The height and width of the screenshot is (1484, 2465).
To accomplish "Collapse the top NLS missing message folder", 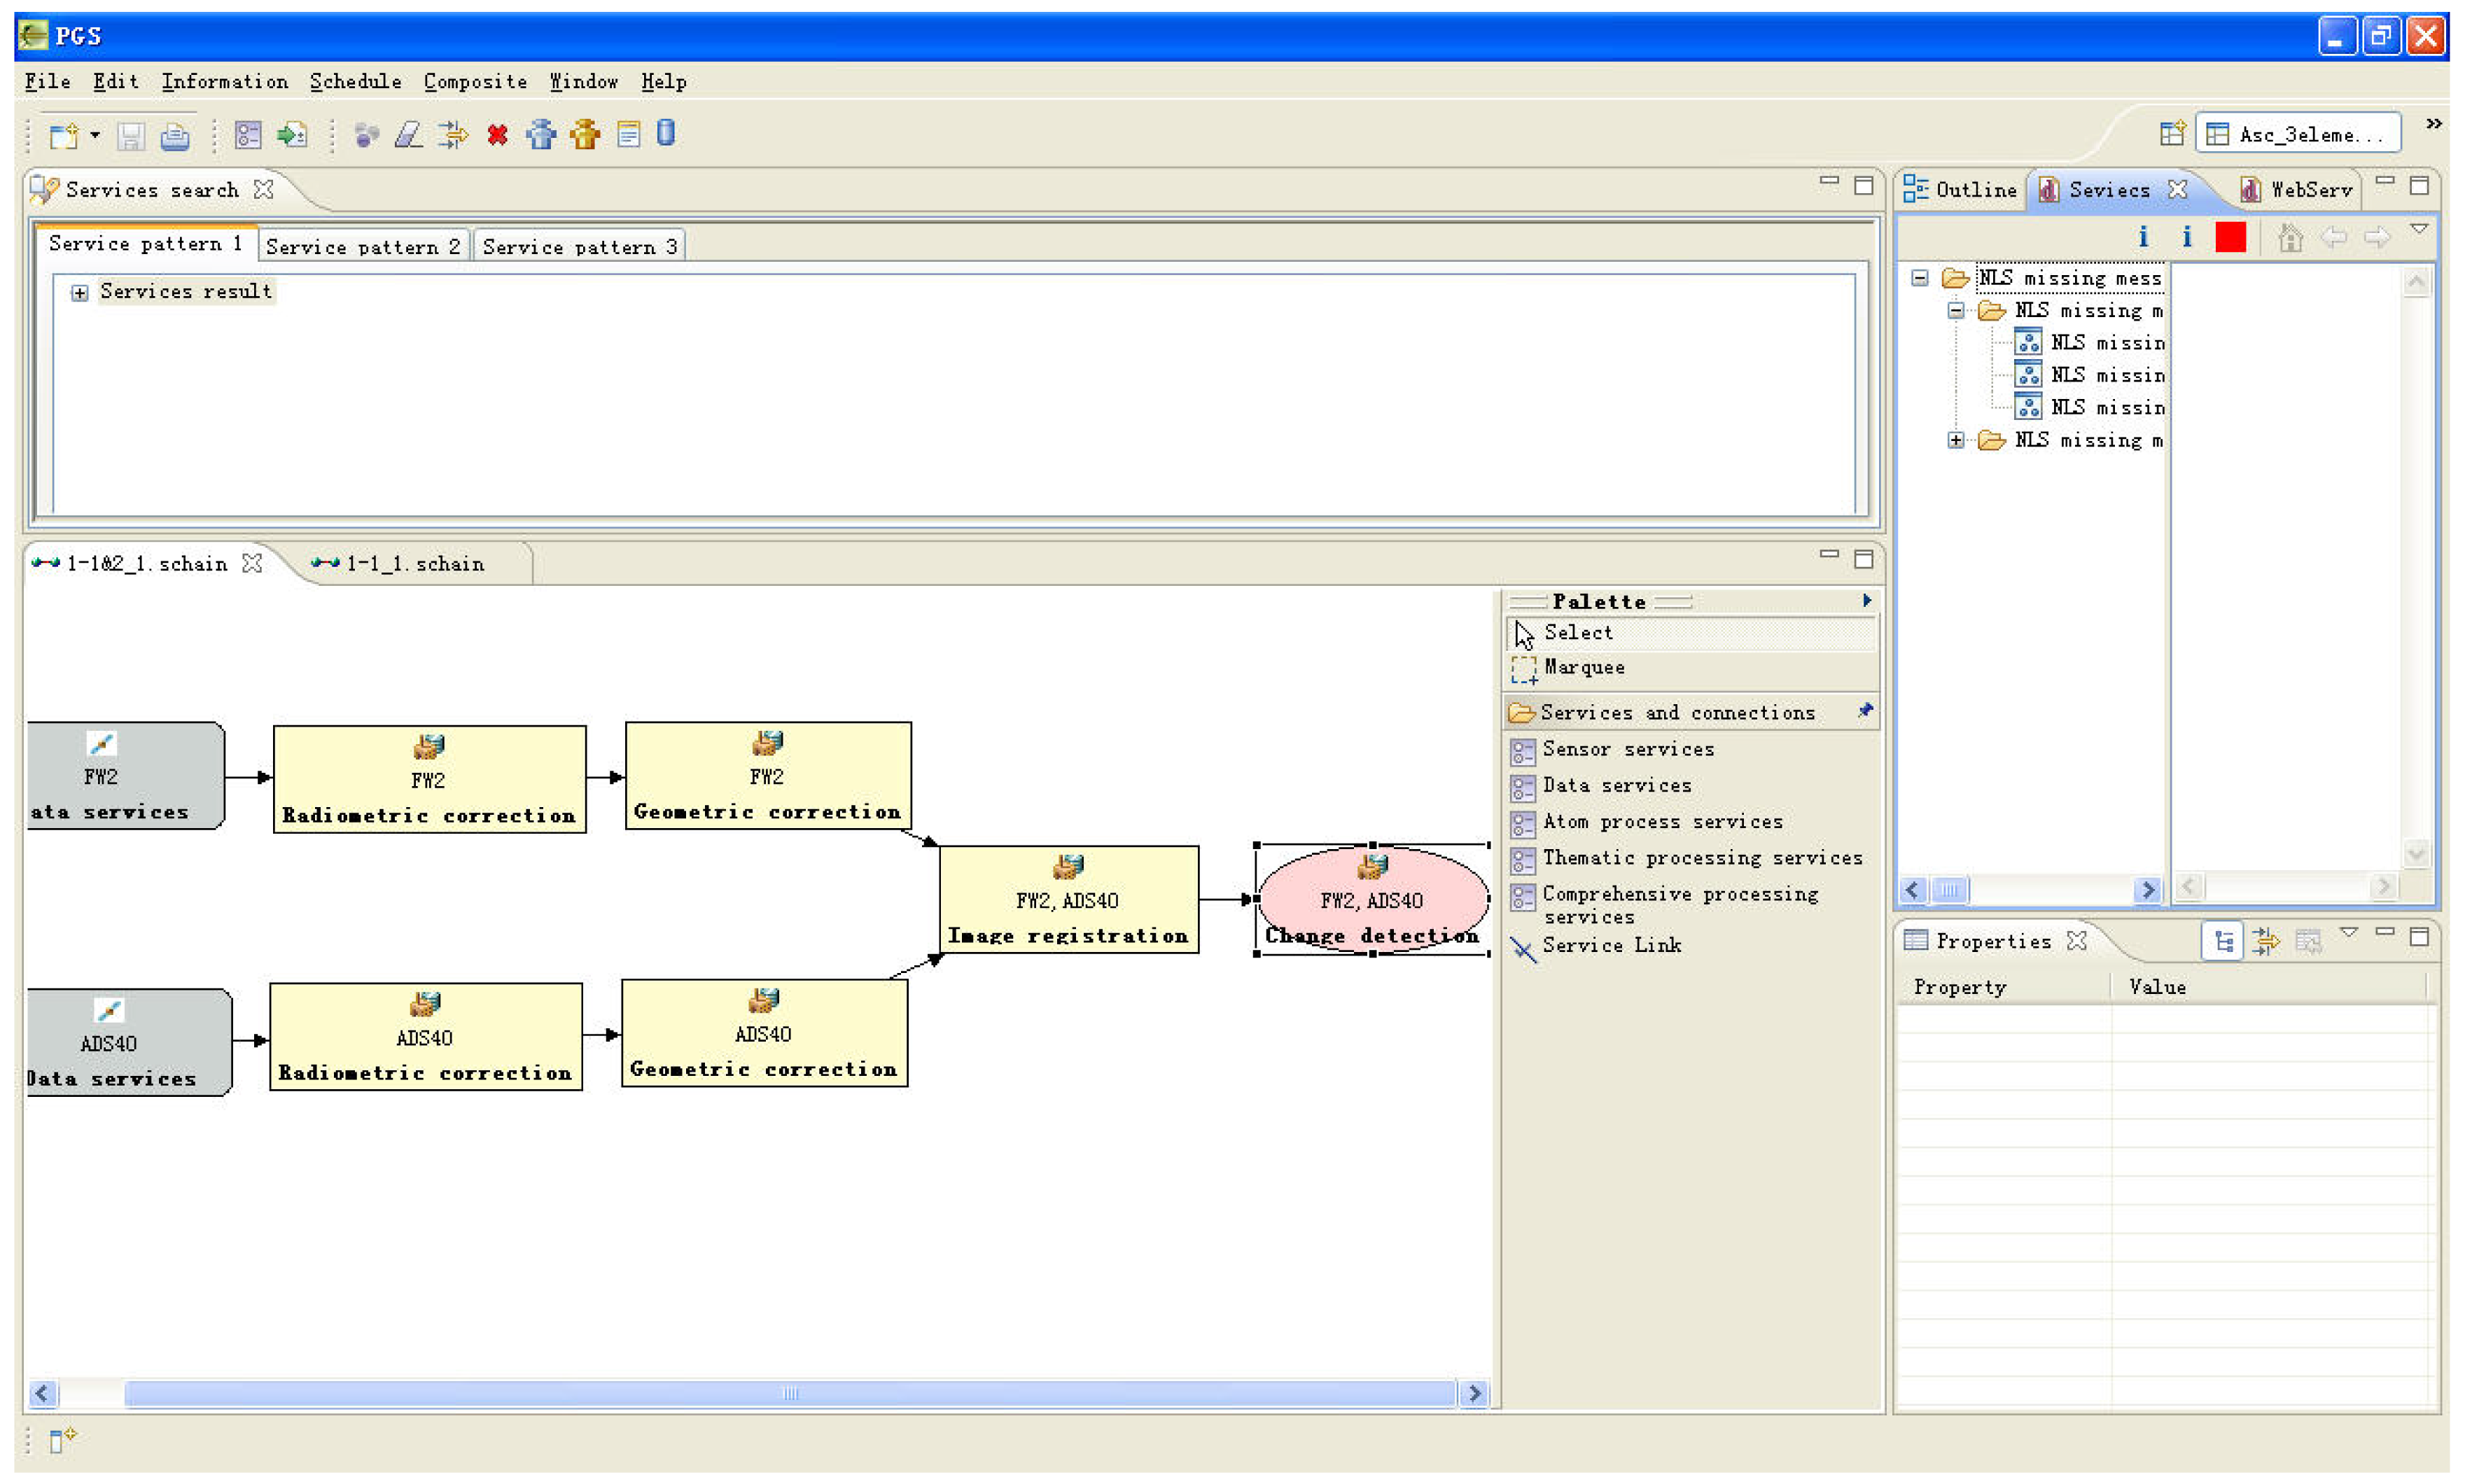I will pyautogui.click(x=1919, y=278).
